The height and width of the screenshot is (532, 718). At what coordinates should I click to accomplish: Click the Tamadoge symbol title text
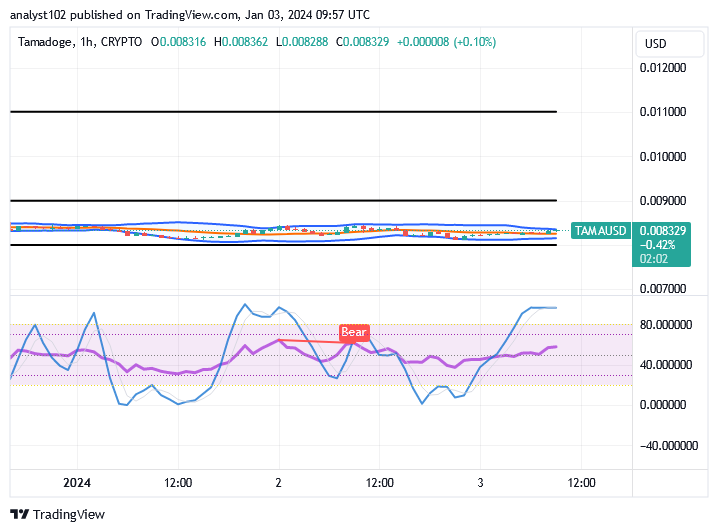tap(80, 42)
